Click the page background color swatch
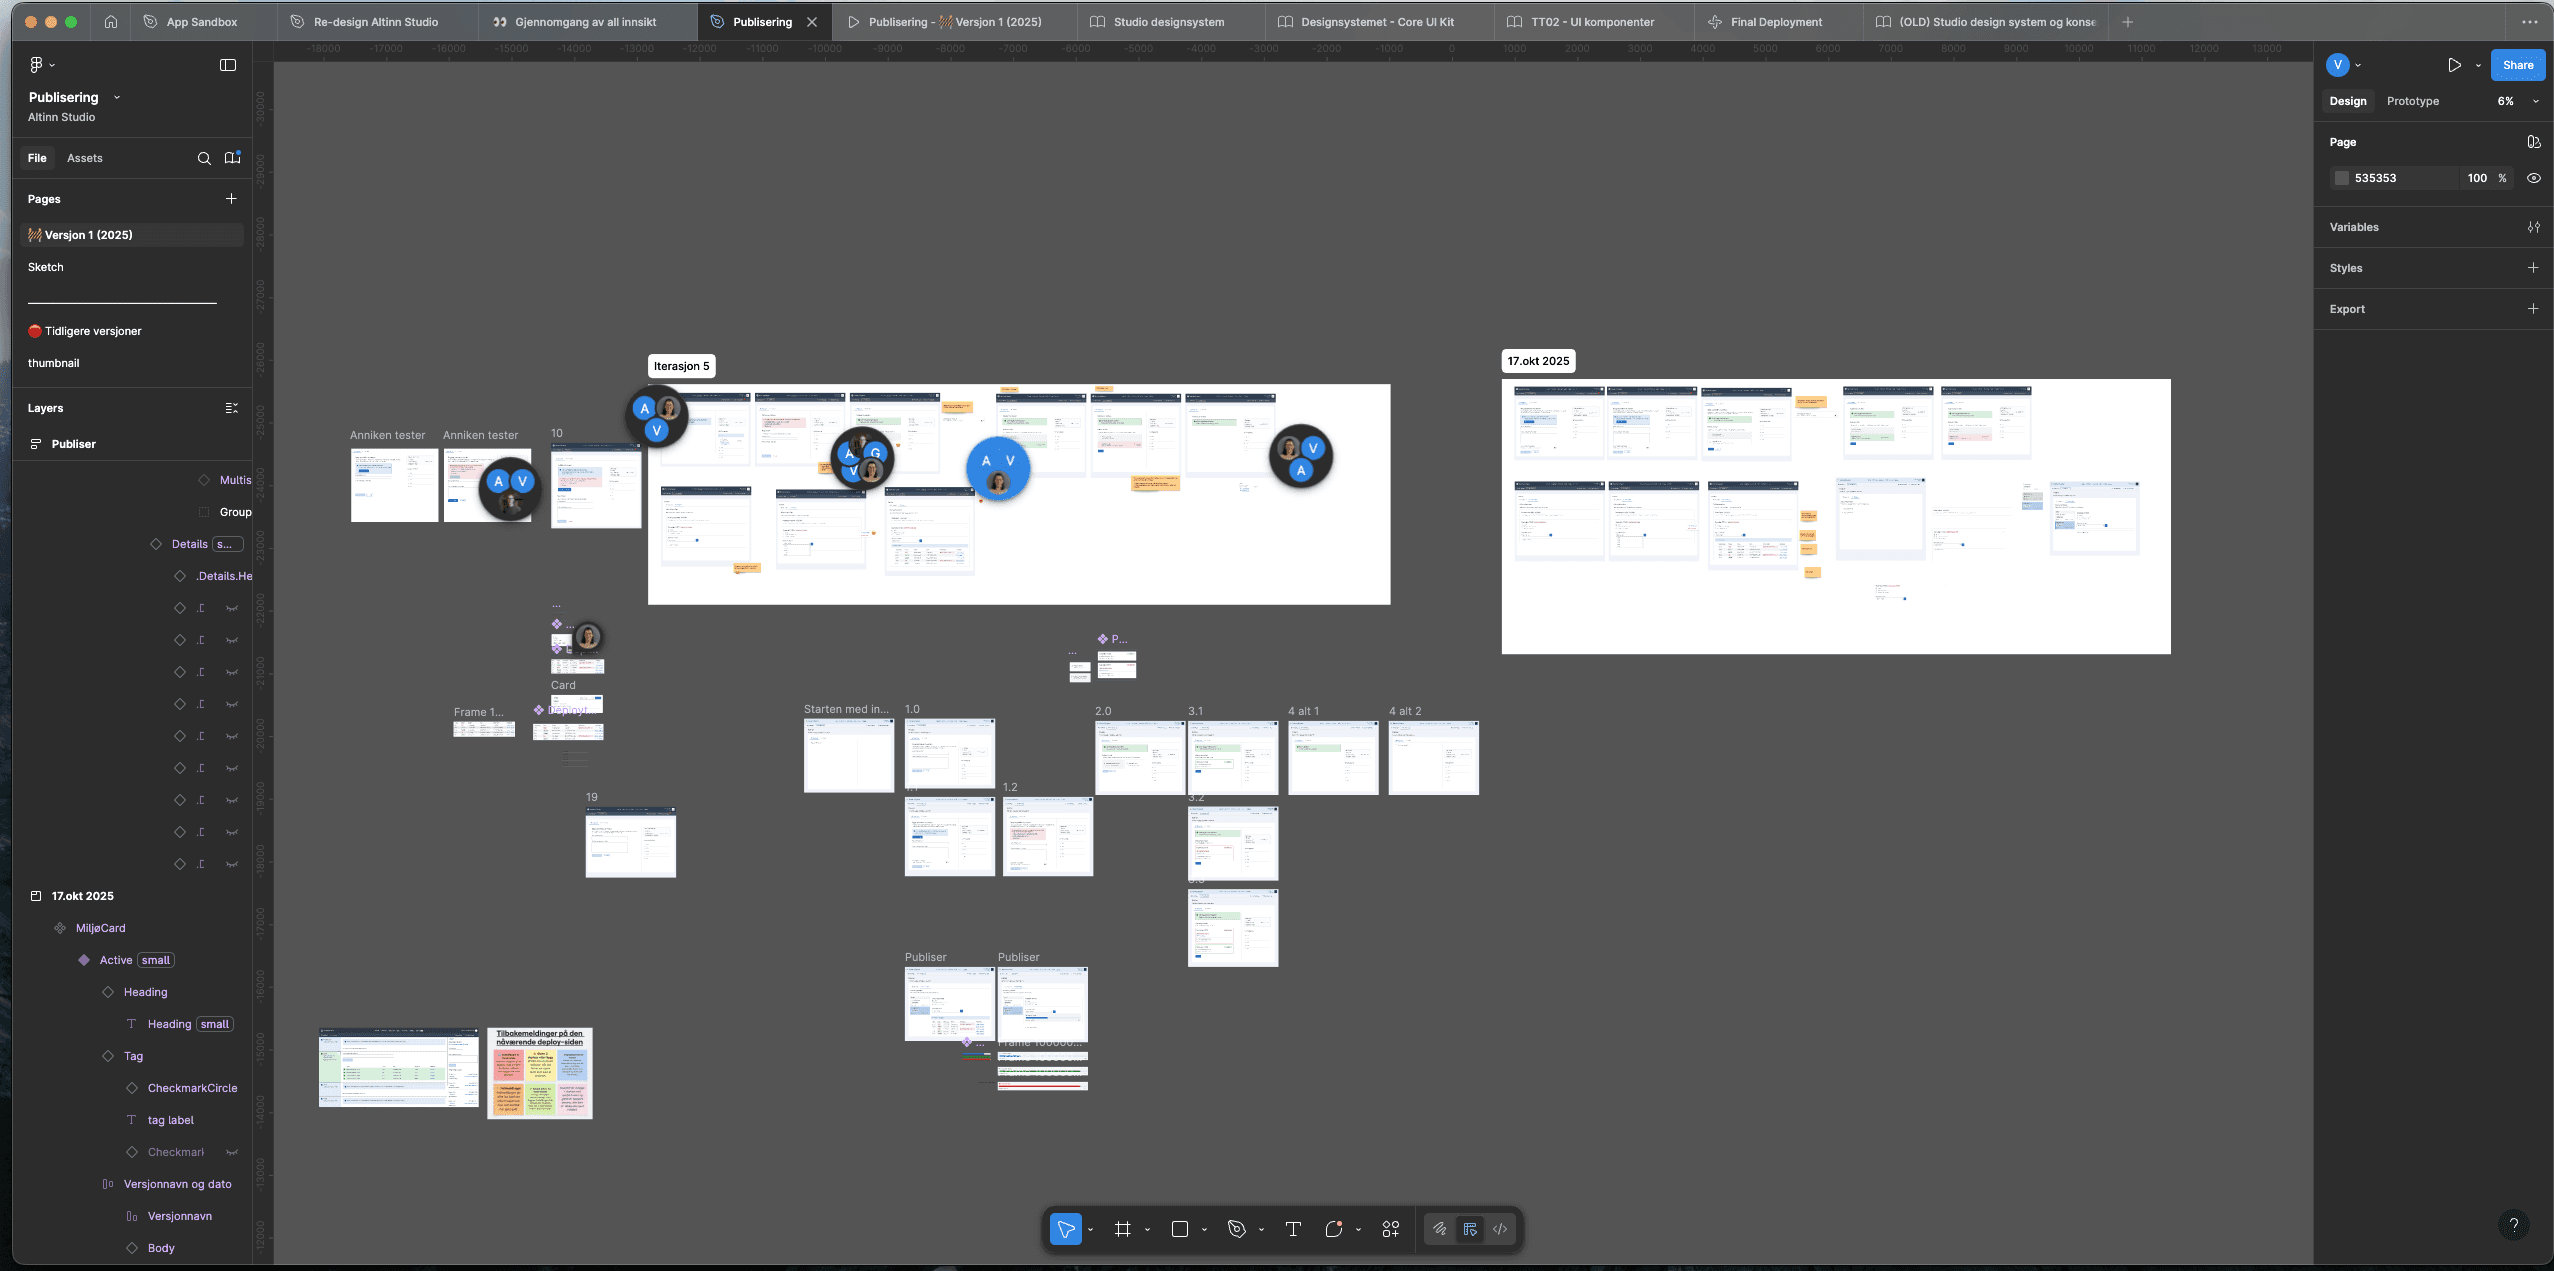The height and width of the screenshot is (1271, 2554). [x=2341, y=178]
